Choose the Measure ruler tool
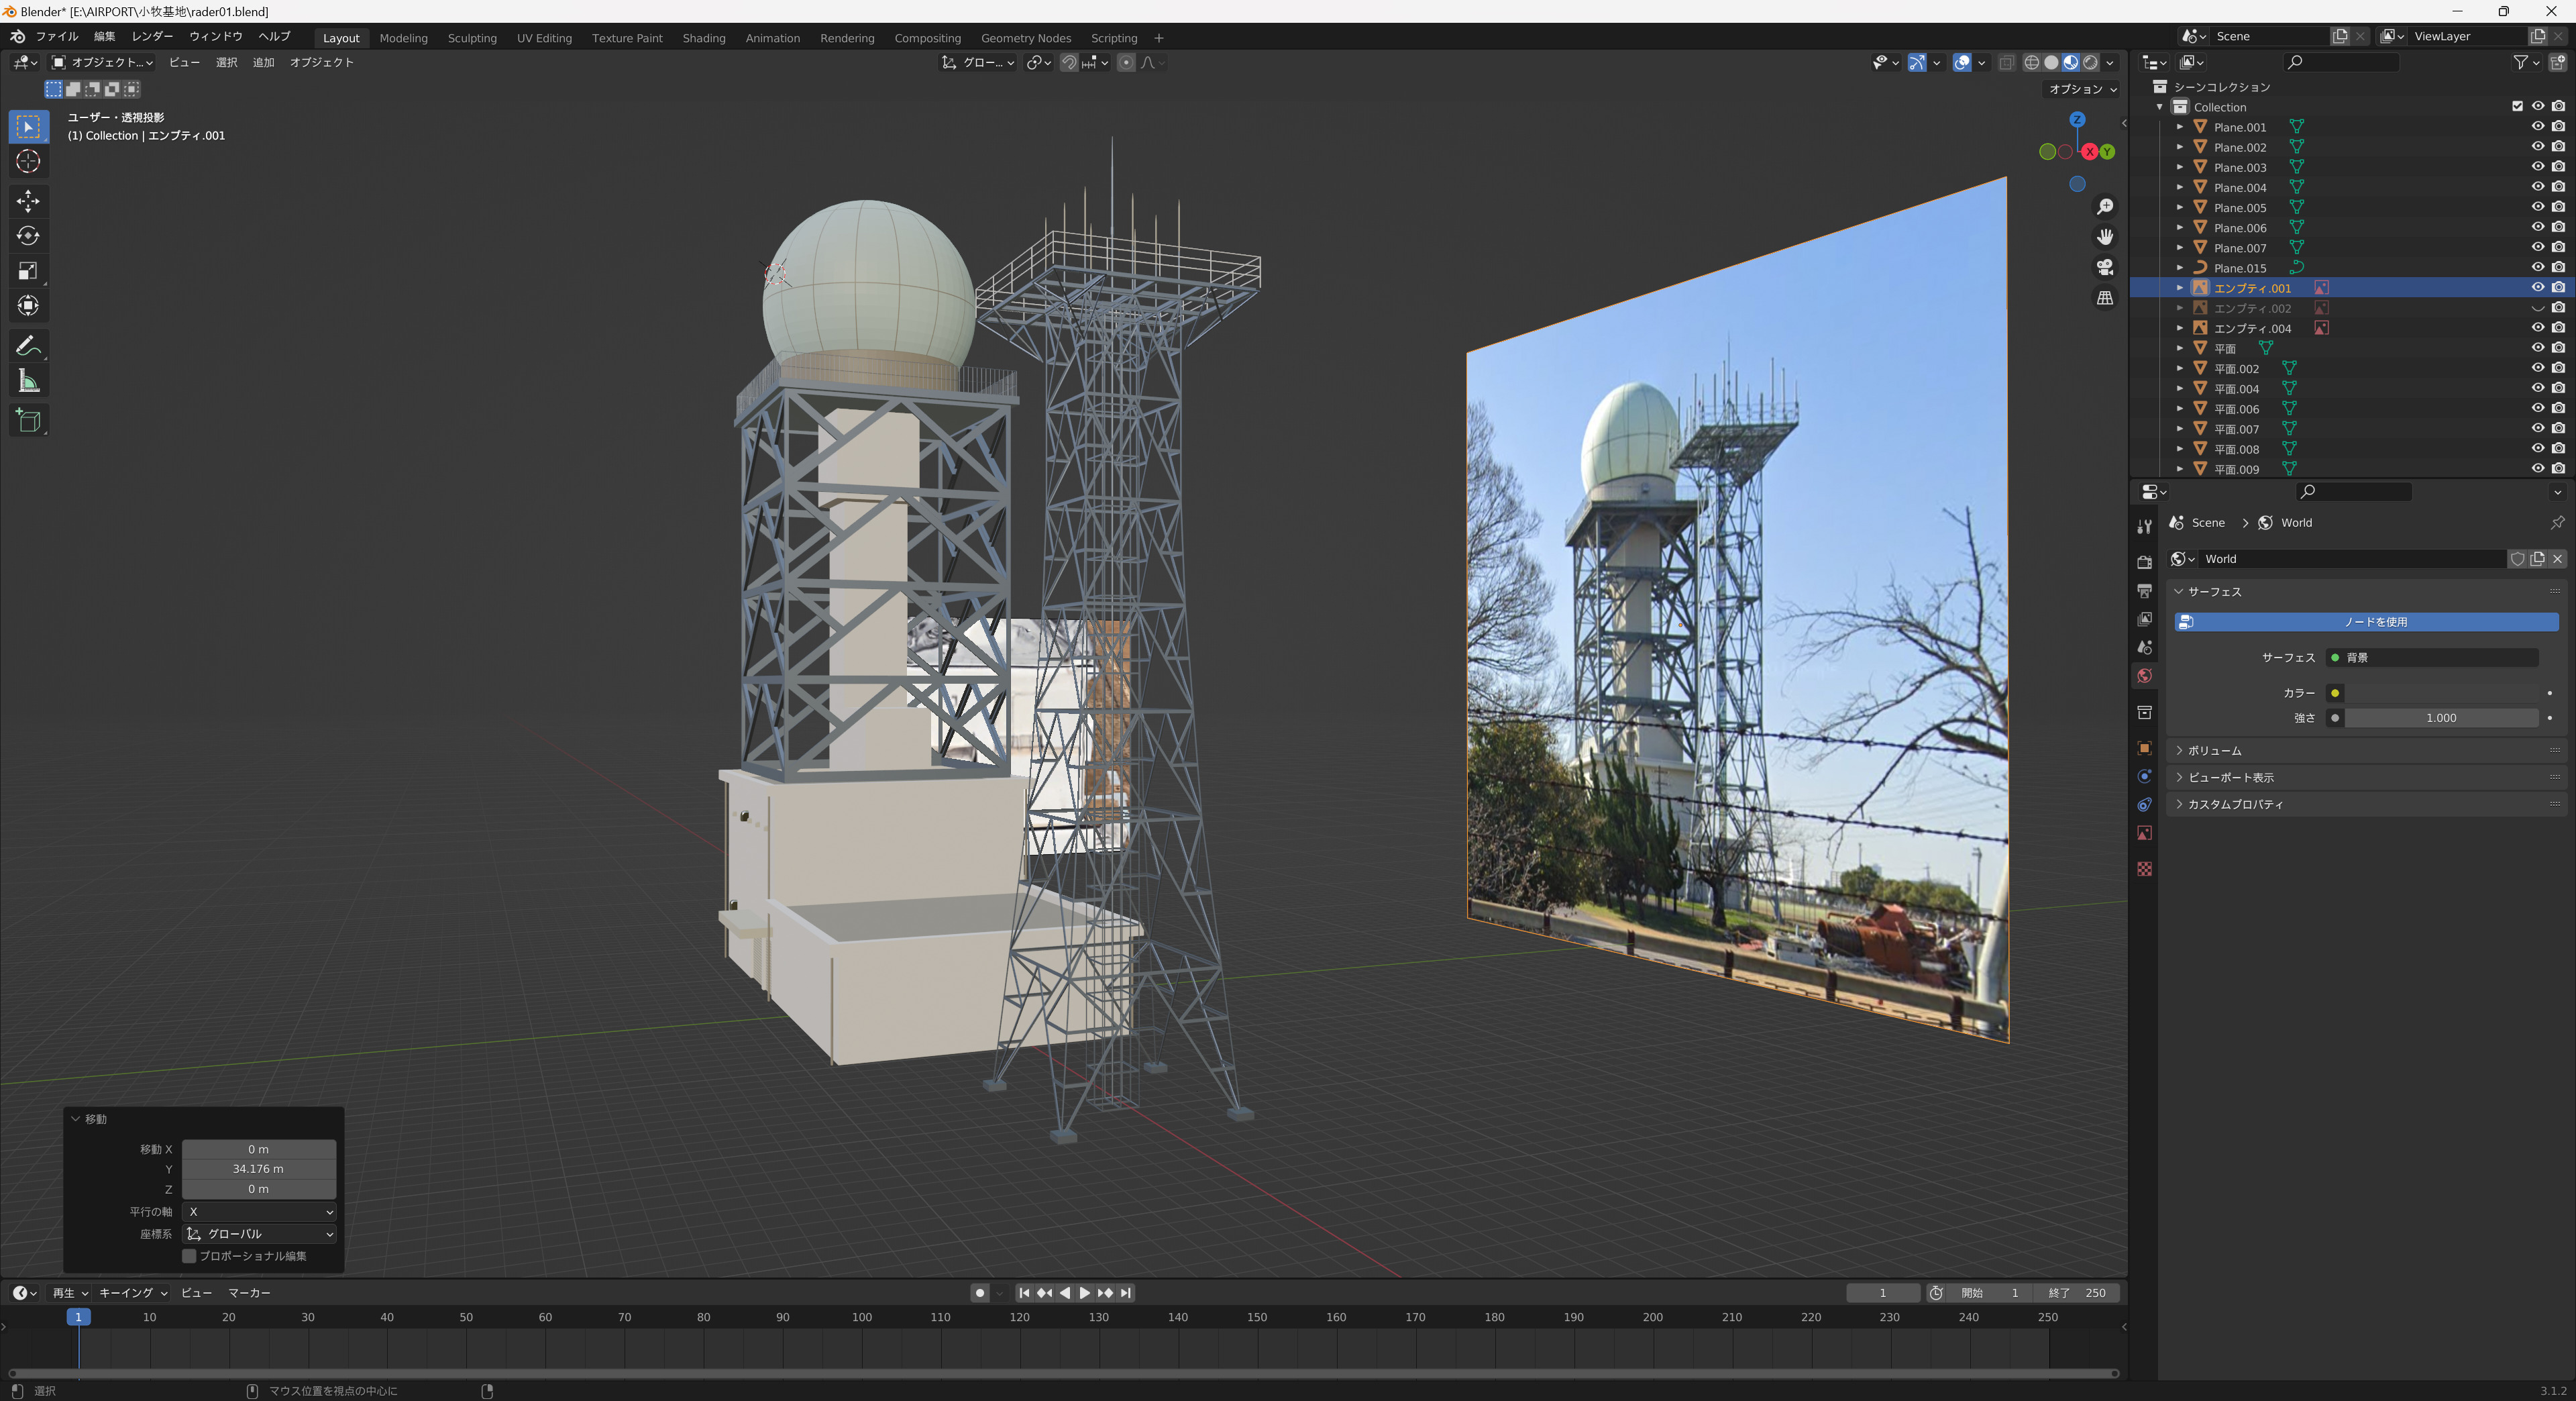2576x1401 pixels. [x=28, y=381]
